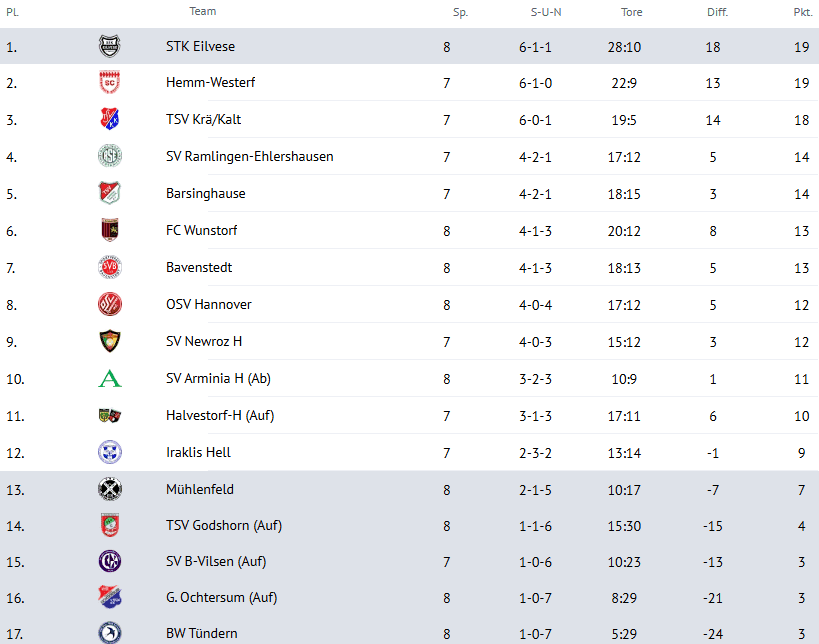Click the Mühlenfeld club crest

pyautogui.click(x=109, y=490)
